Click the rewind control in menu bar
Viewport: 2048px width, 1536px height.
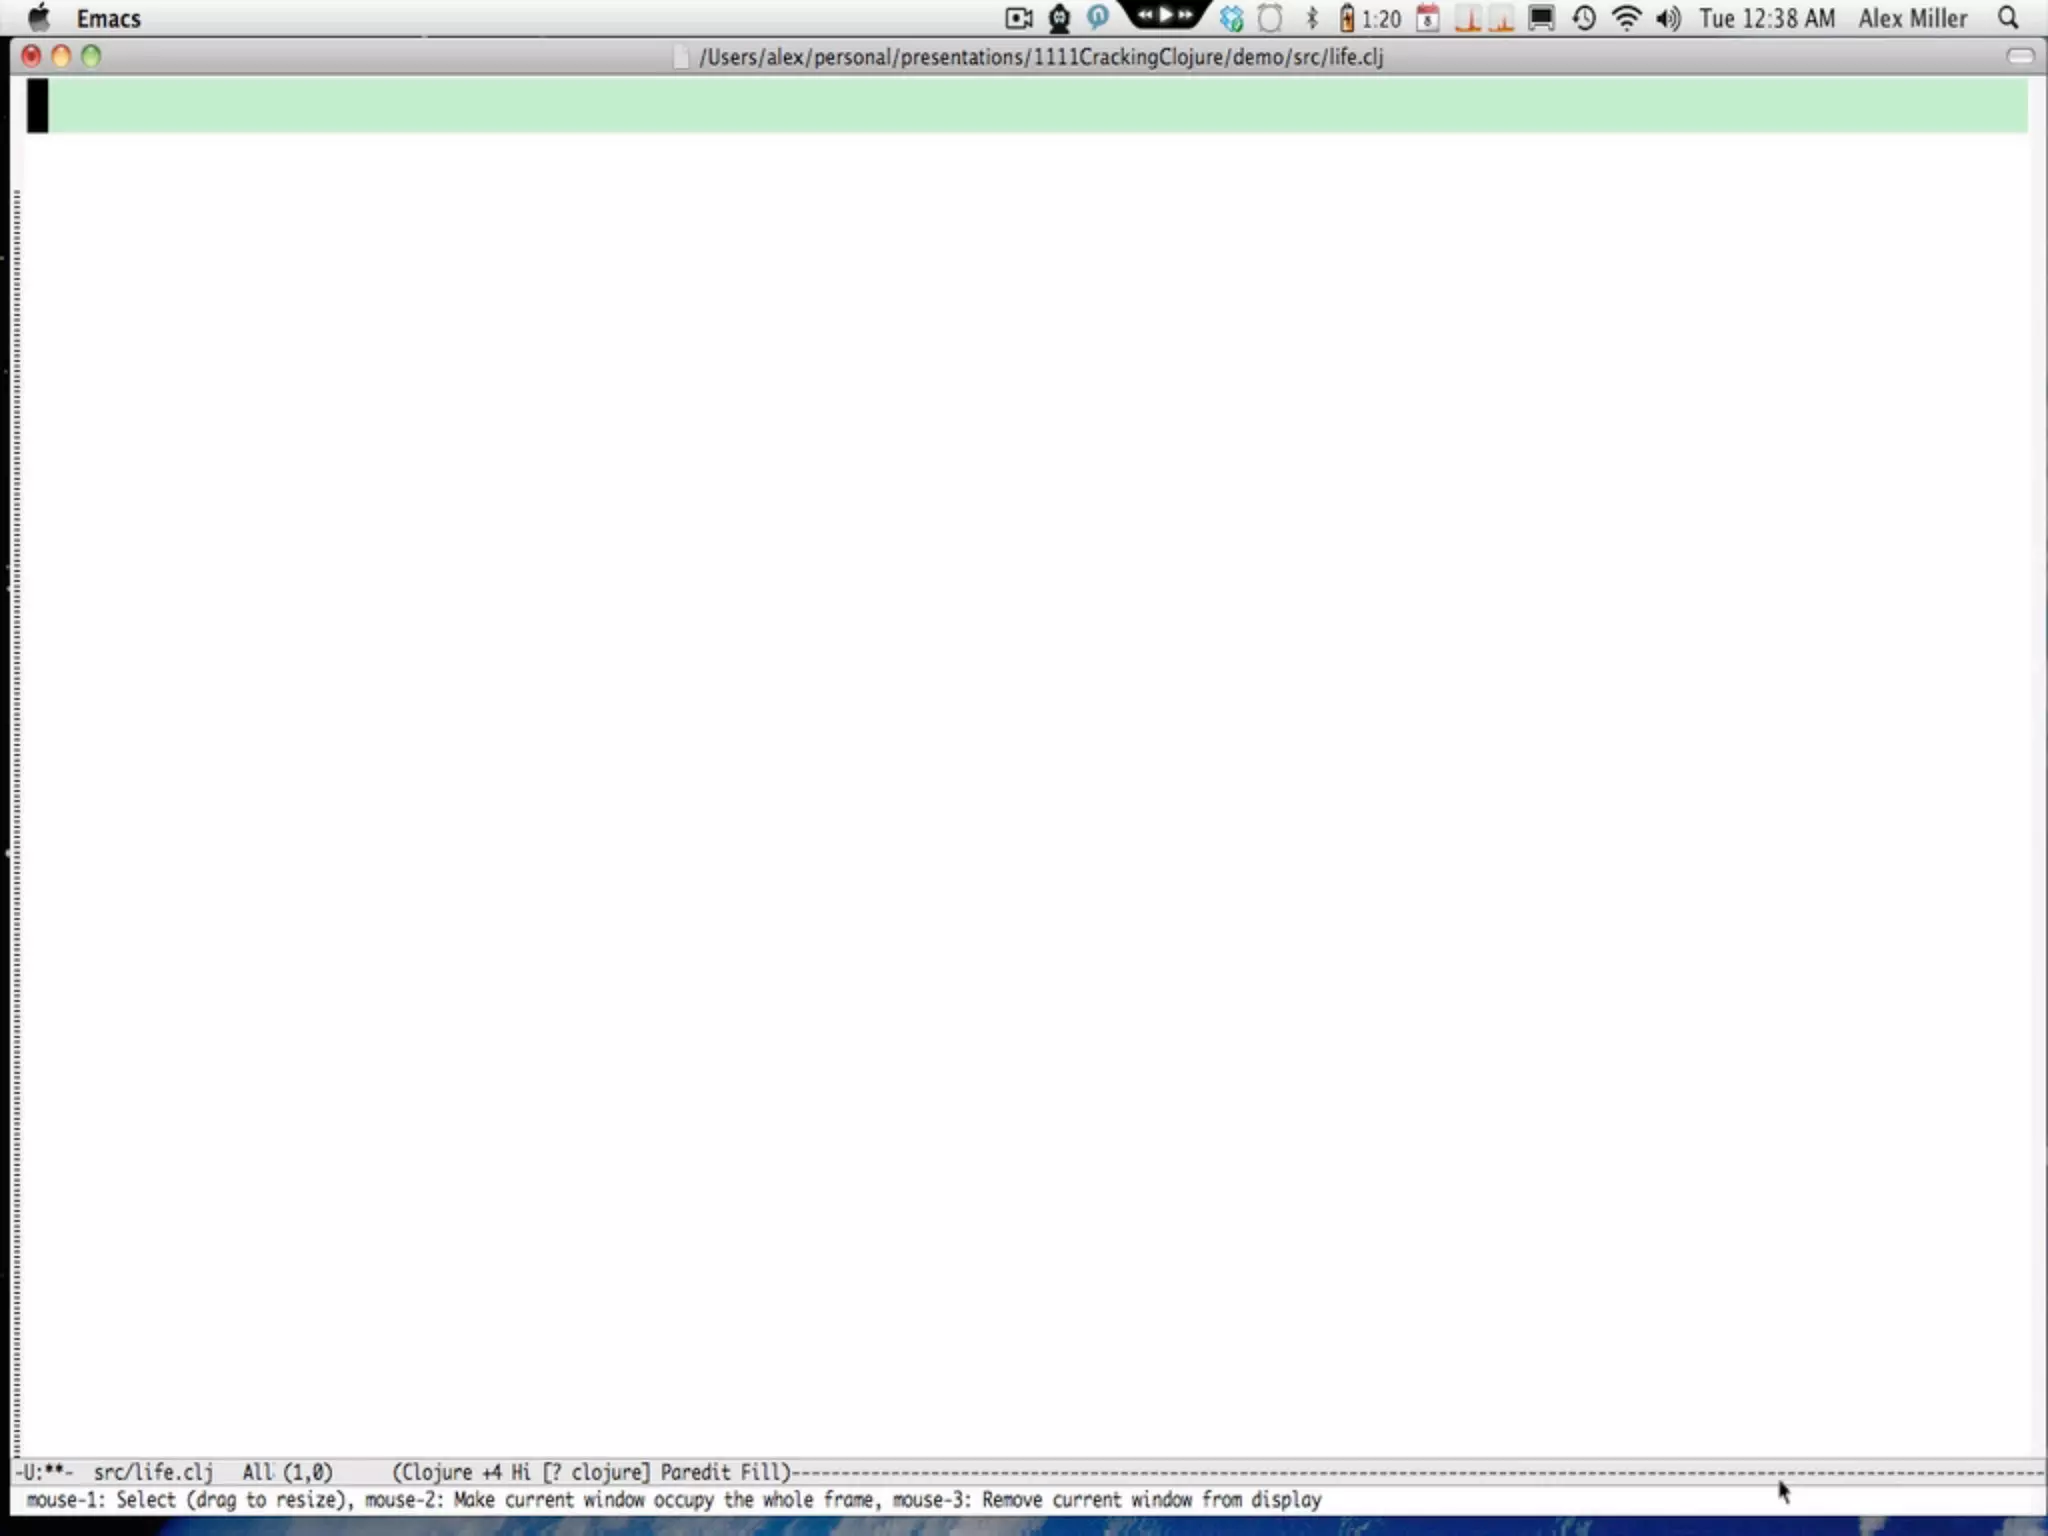pyautogui.click(x=1145, y=15)
